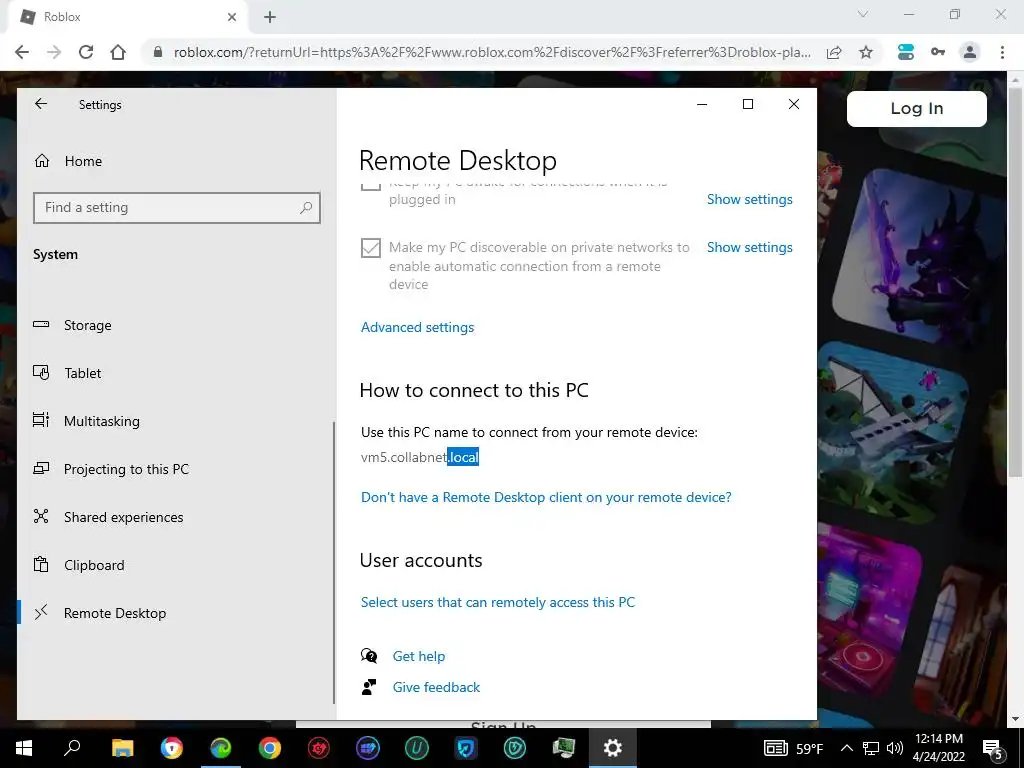Open Select users that can remotely access link

[498, 602]
